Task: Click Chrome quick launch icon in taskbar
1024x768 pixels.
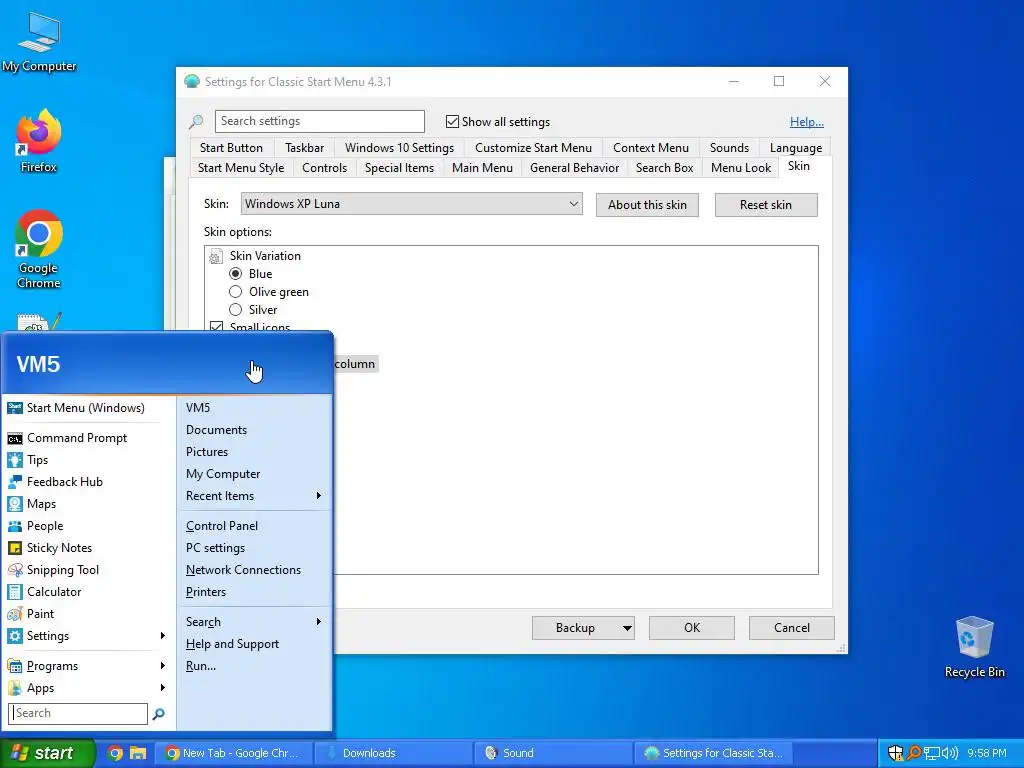Action: tap(115, 753)
